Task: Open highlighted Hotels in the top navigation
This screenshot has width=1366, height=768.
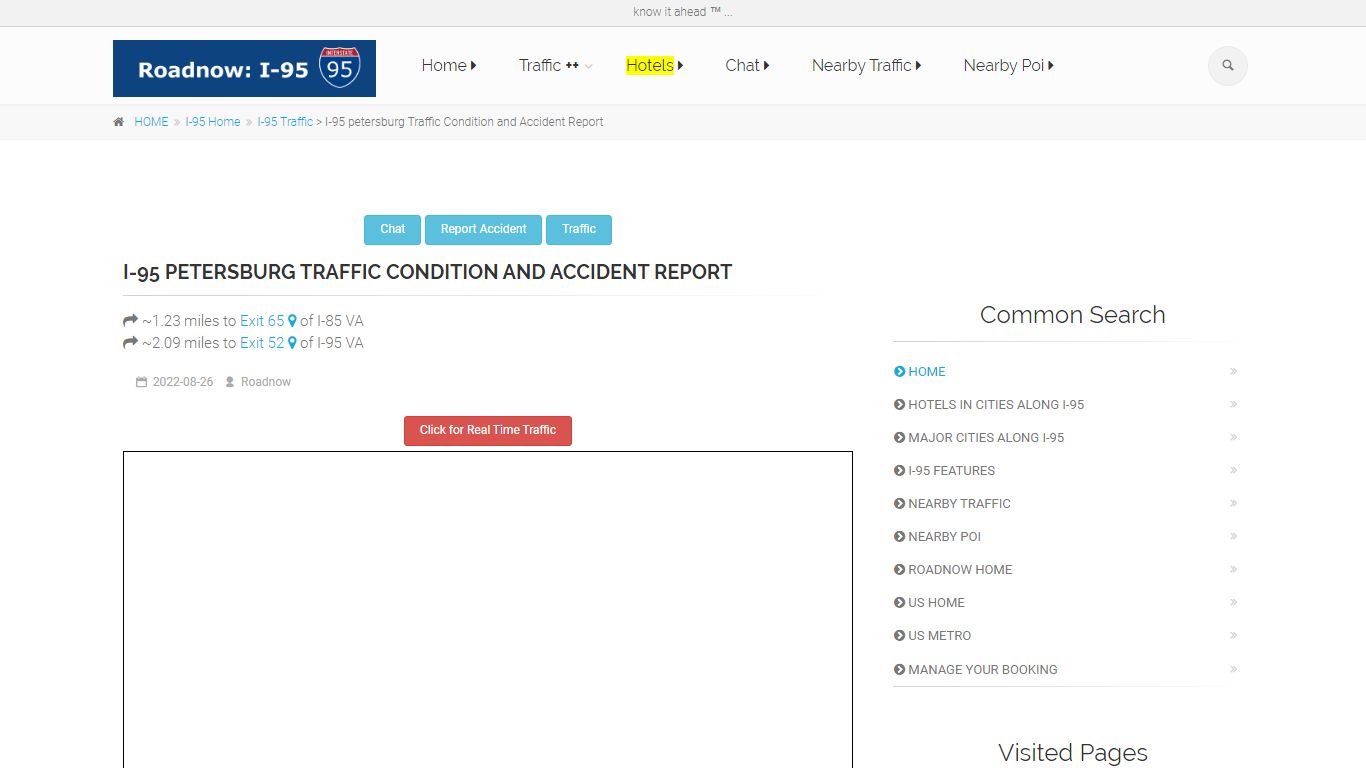Action: tap(650, 66)
